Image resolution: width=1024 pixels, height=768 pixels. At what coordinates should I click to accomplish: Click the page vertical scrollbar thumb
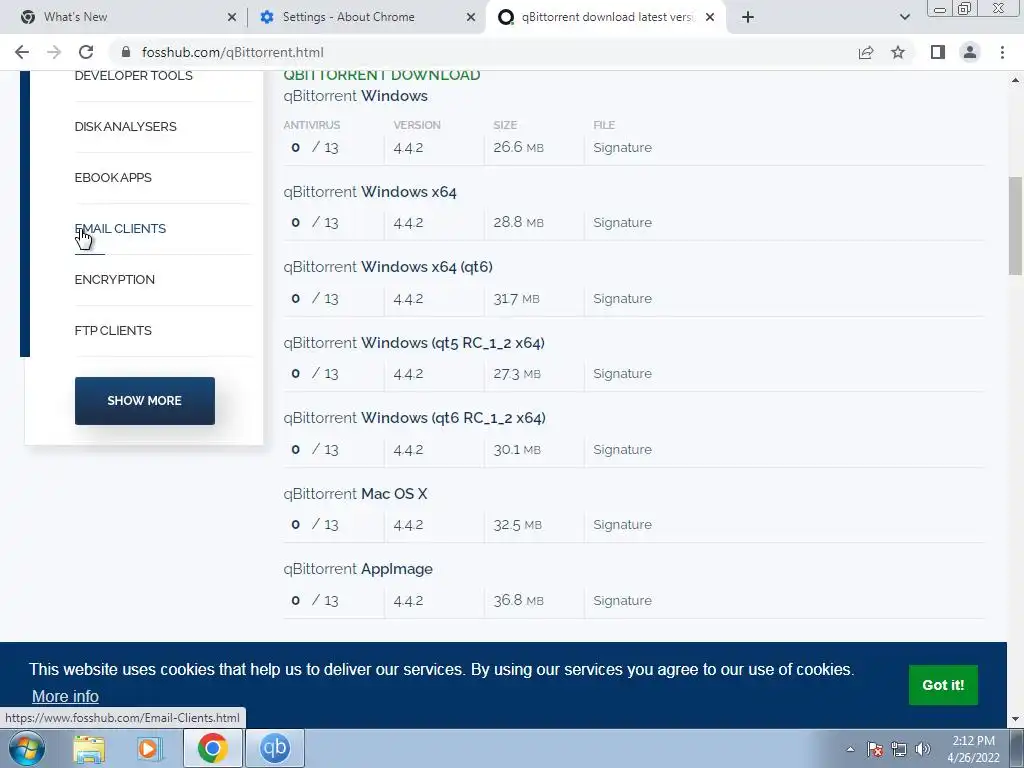click(1015, 226)
